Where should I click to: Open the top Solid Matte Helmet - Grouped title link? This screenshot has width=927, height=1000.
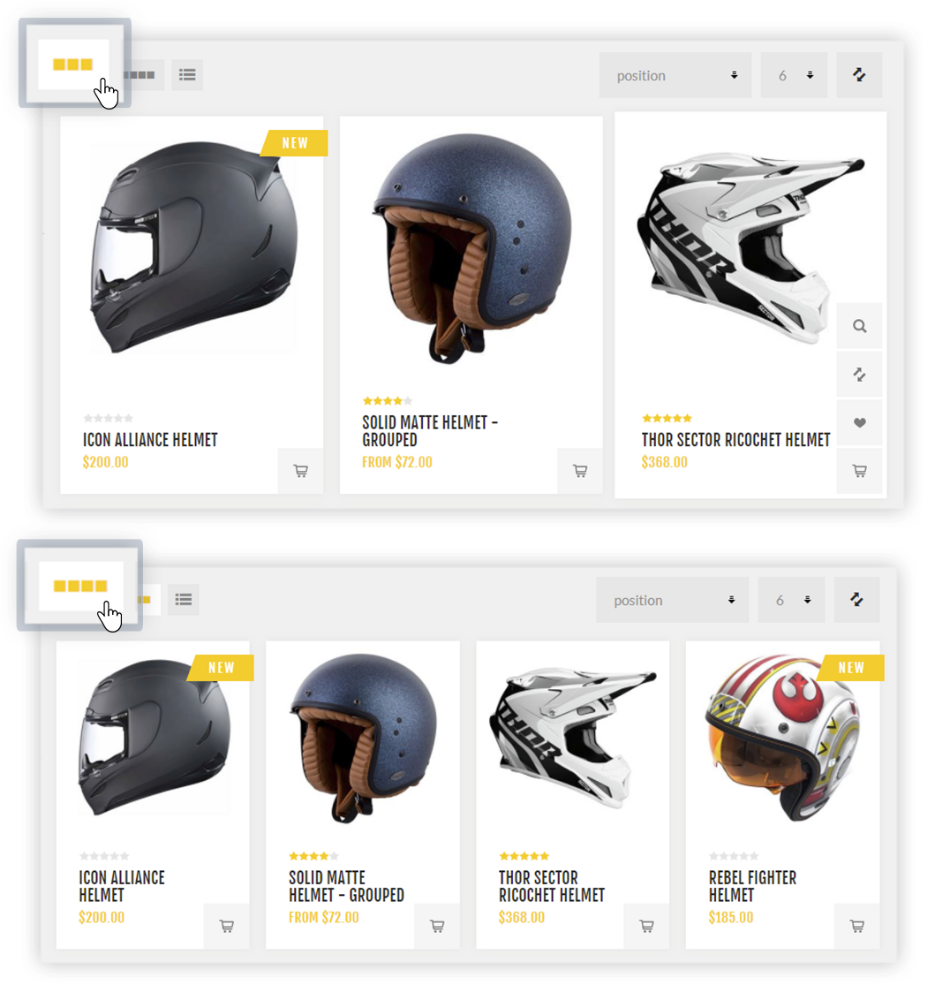[x=430, y=431]
